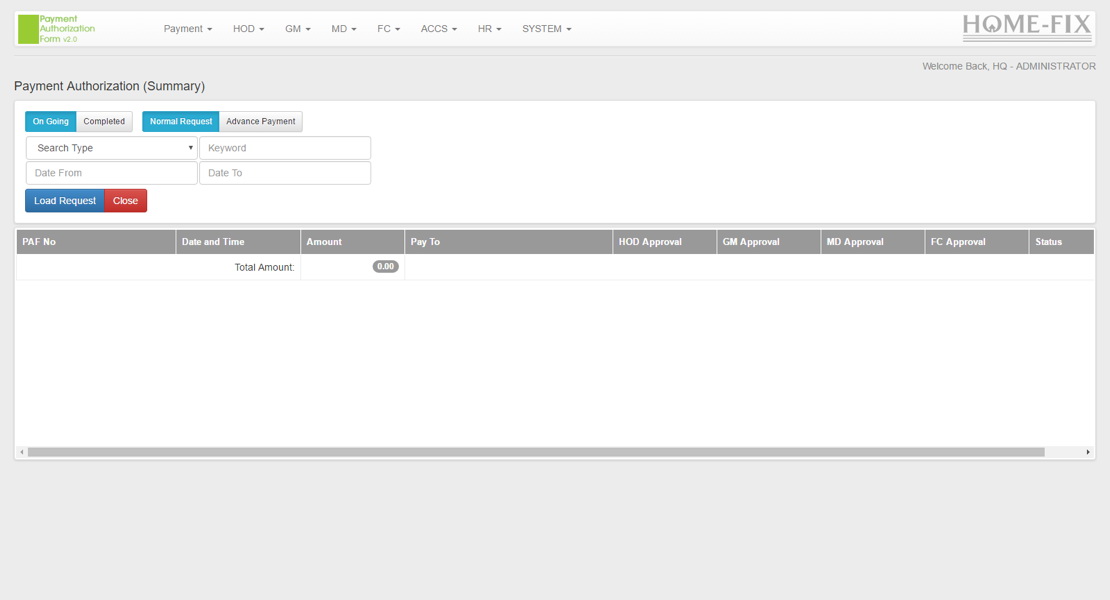Switch to the Completed tab
This screenshot has width=1110, height=600.
click(104, 121)
